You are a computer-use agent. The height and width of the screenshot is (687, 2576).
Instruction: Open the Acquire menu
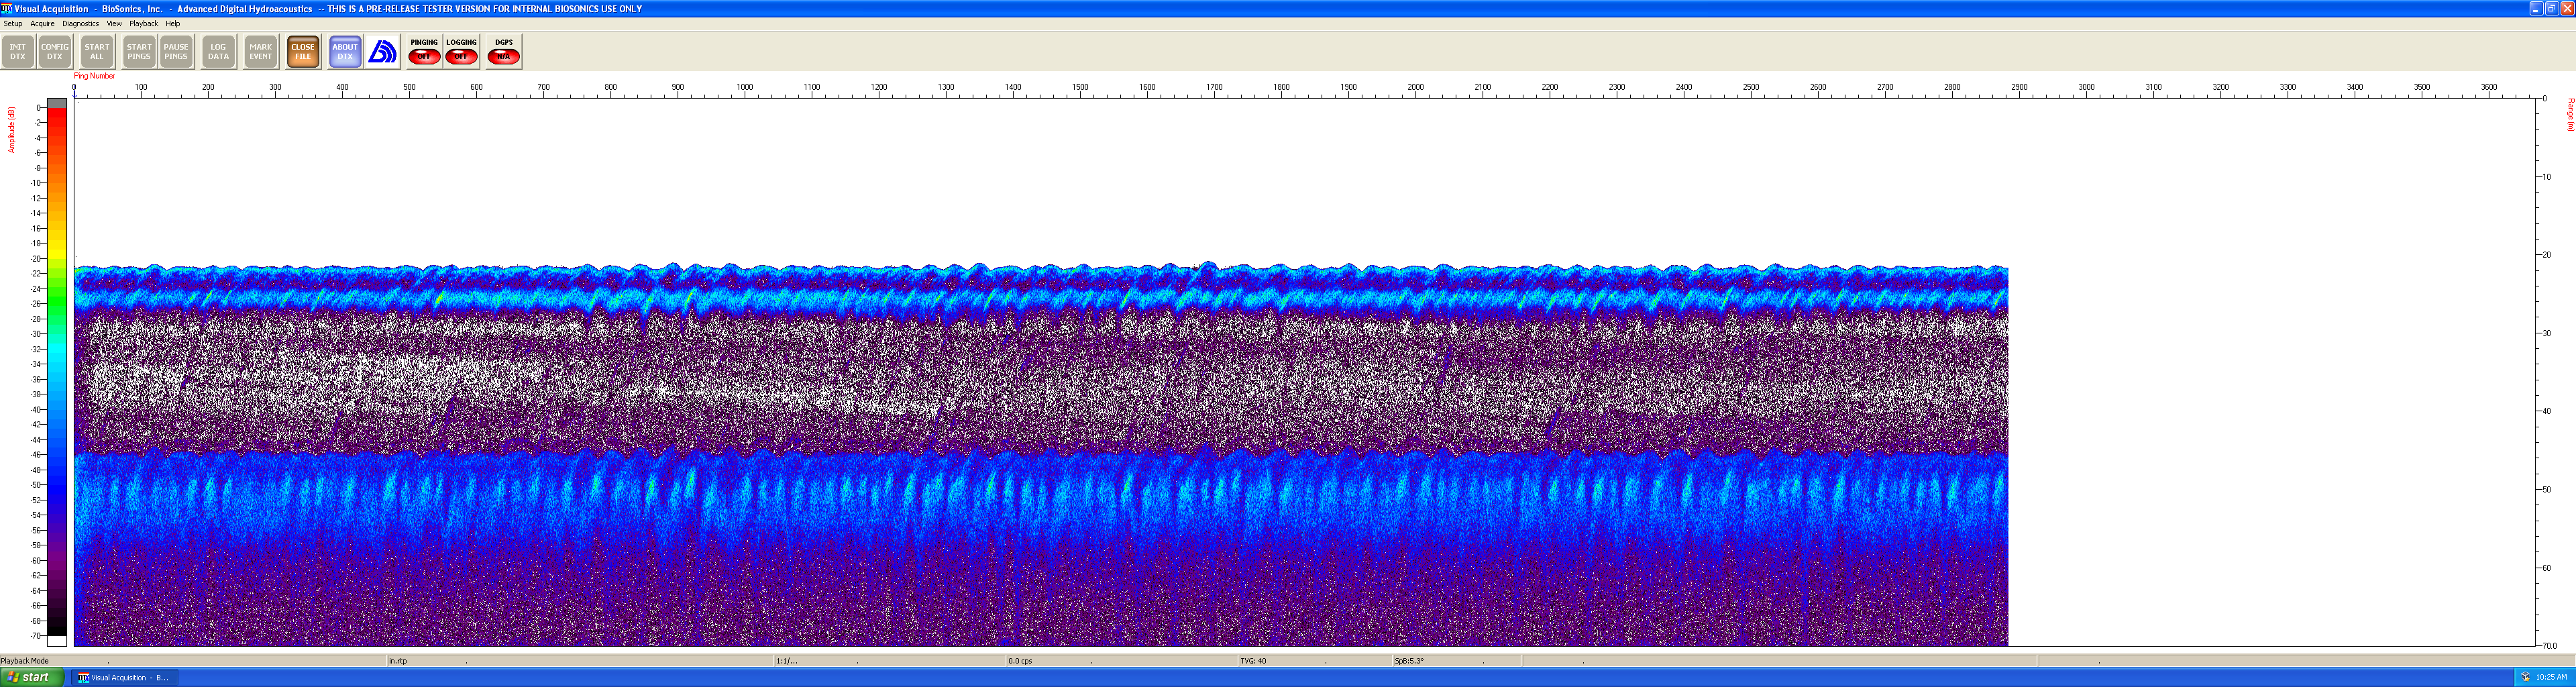42,24
